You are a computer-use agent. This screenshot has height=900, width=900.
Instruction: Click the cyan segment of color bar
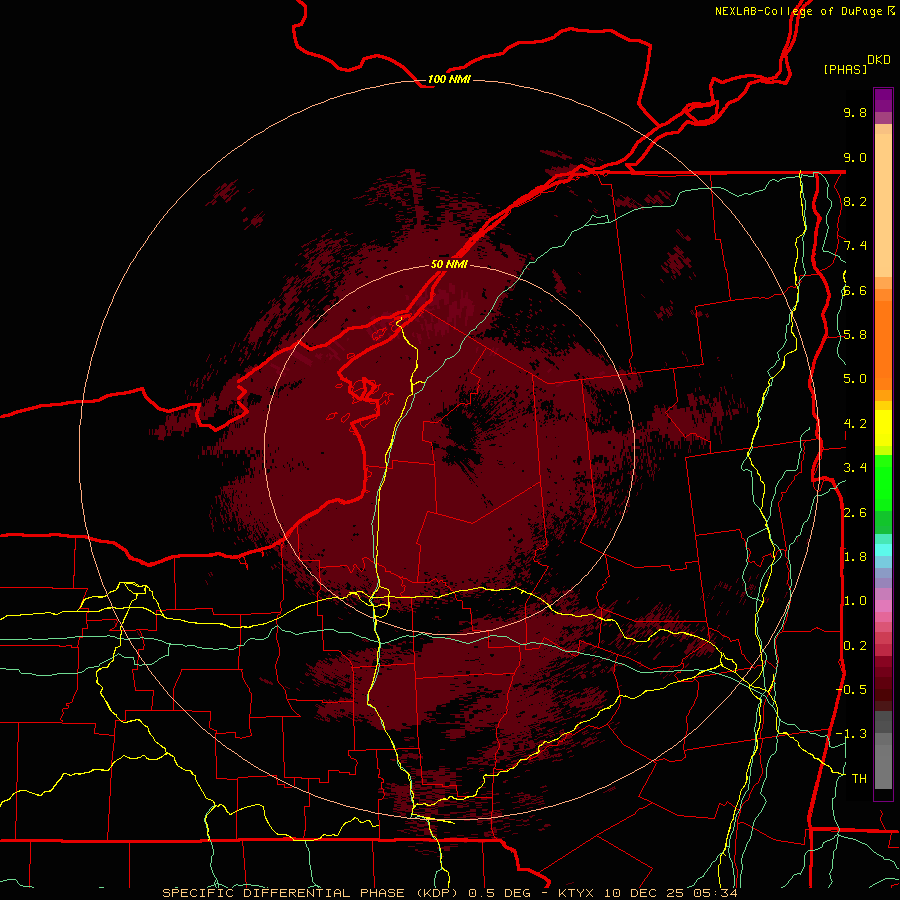(883, 550)
